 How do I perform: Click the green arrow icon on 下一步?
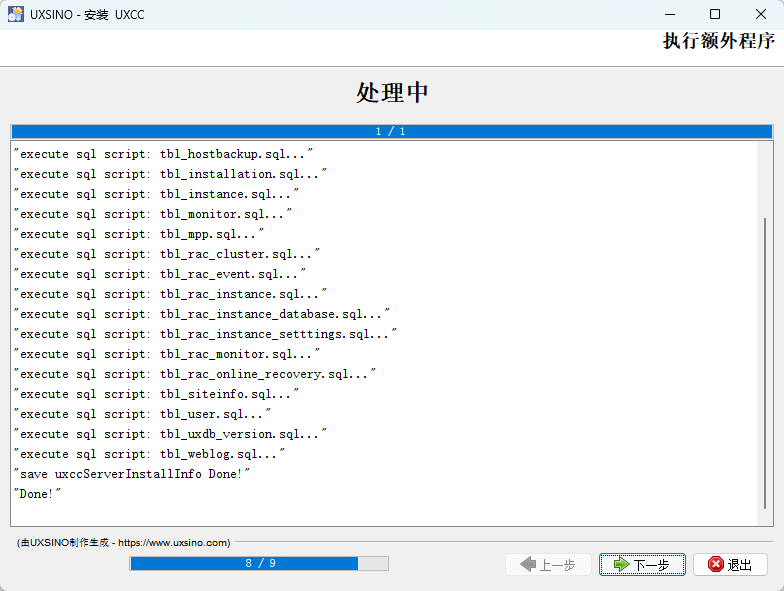[x=621, y=565]
